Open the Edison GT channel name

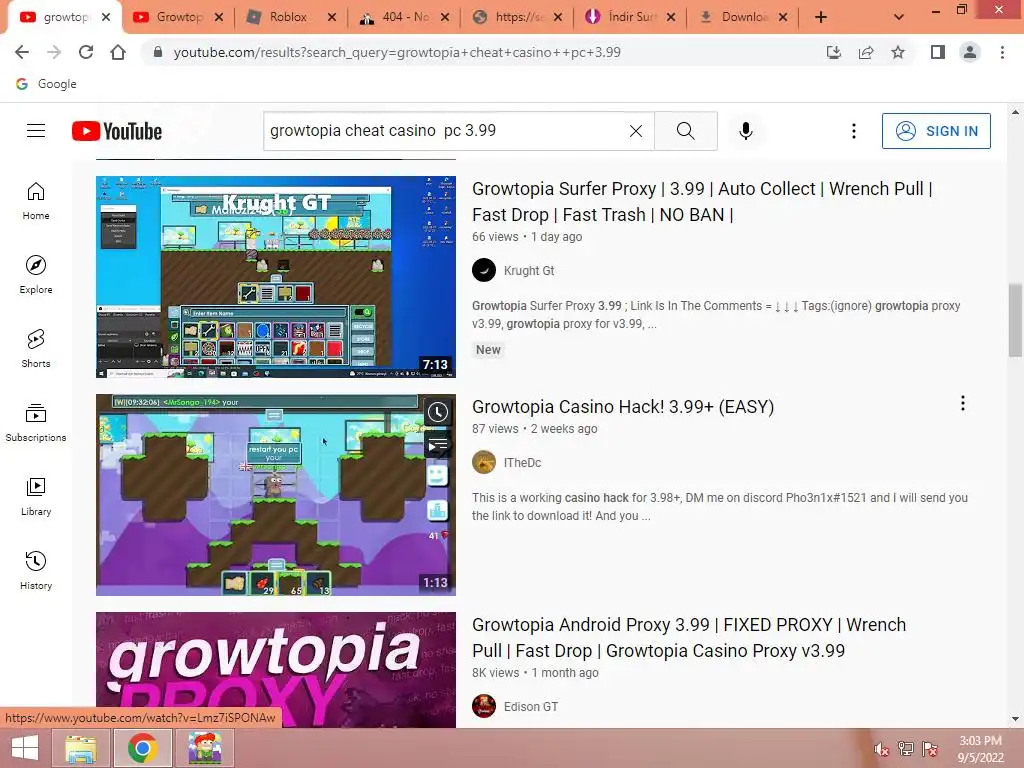click(531, 707)
